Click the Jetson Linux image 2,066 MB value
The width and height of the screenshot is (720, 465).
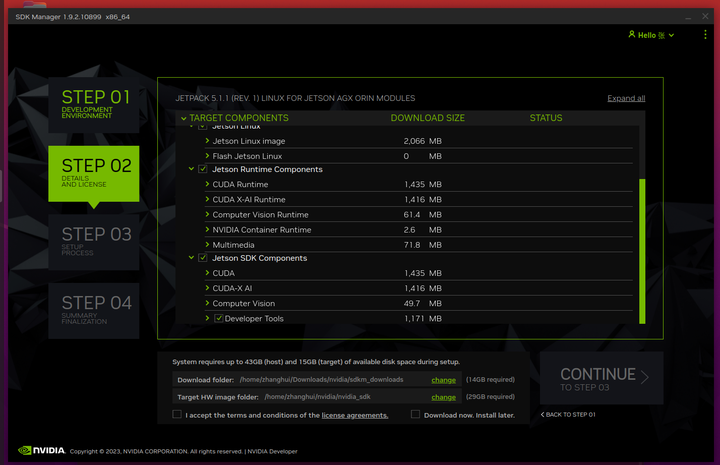422,141
